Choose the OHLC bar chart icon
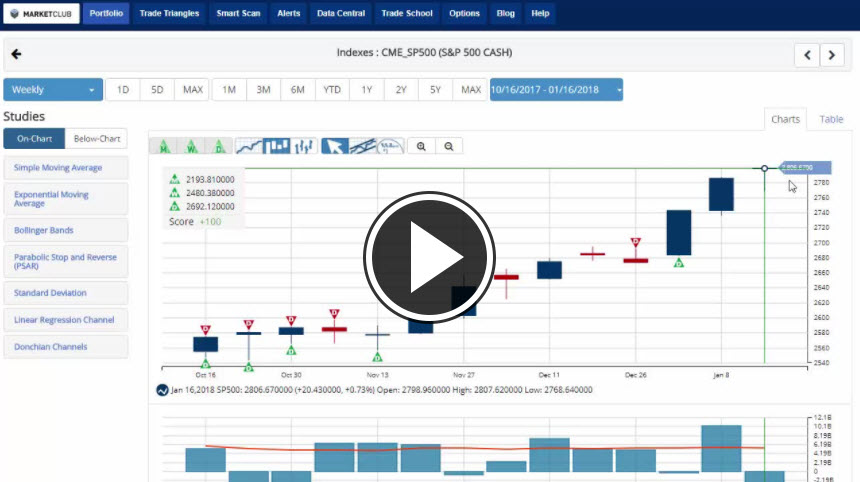 [305, 146]
